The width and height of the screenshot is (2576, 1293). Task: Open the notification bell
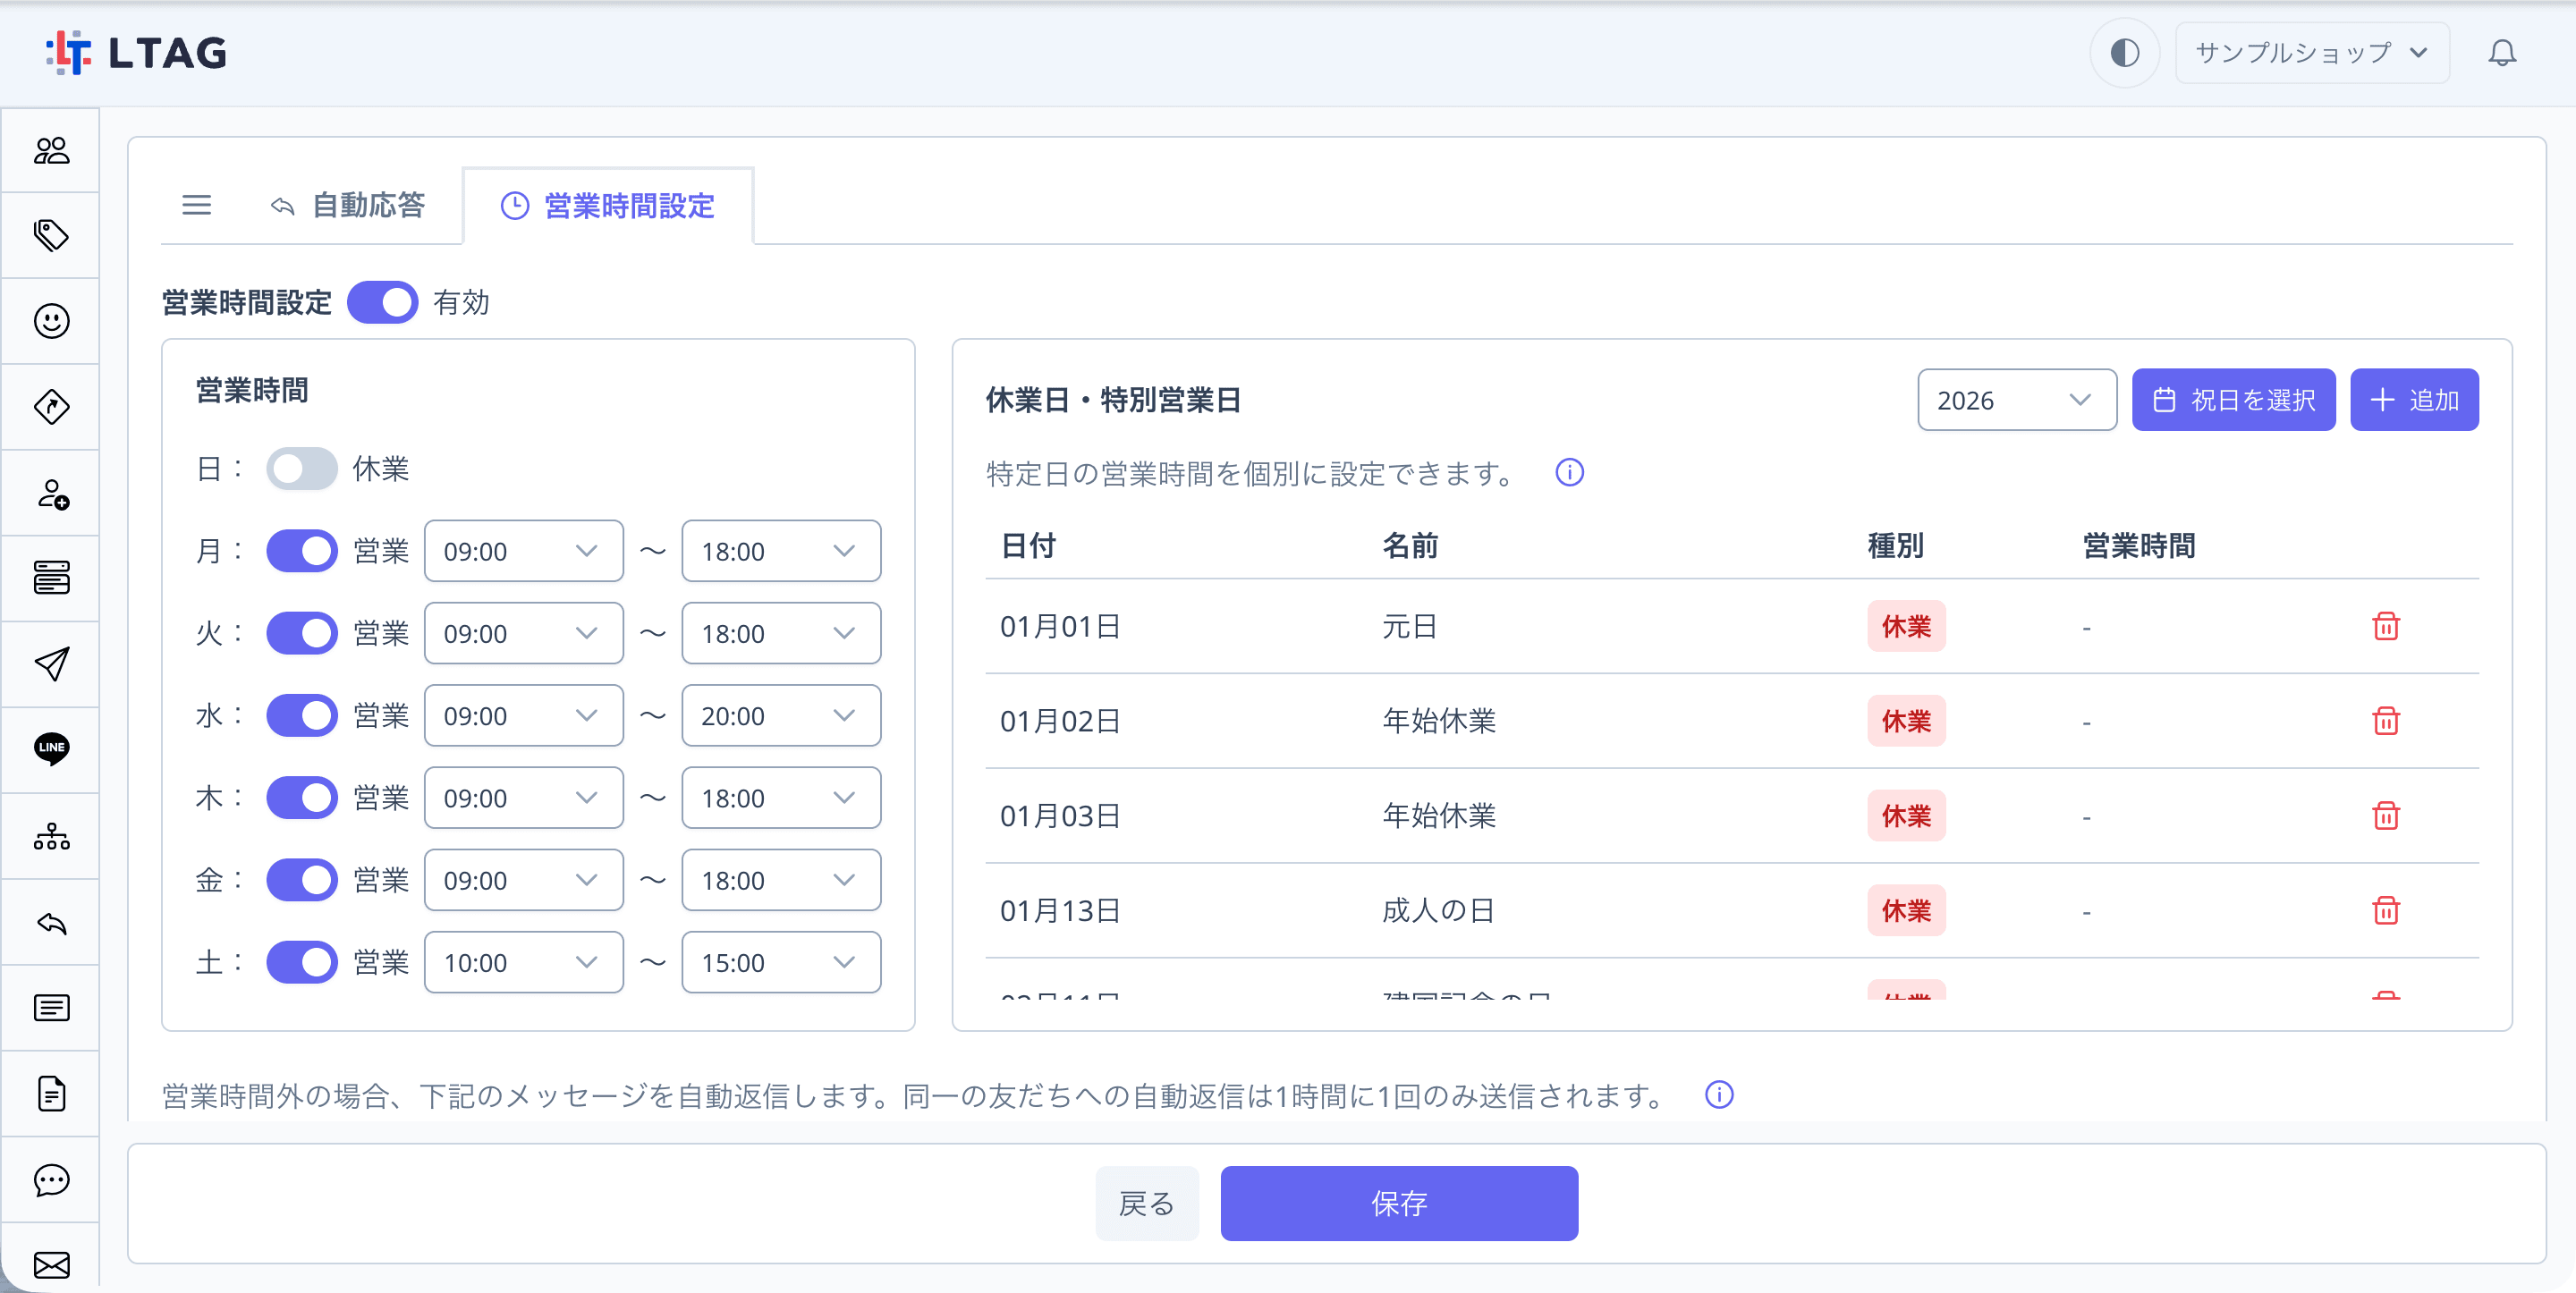(2501, 53)
